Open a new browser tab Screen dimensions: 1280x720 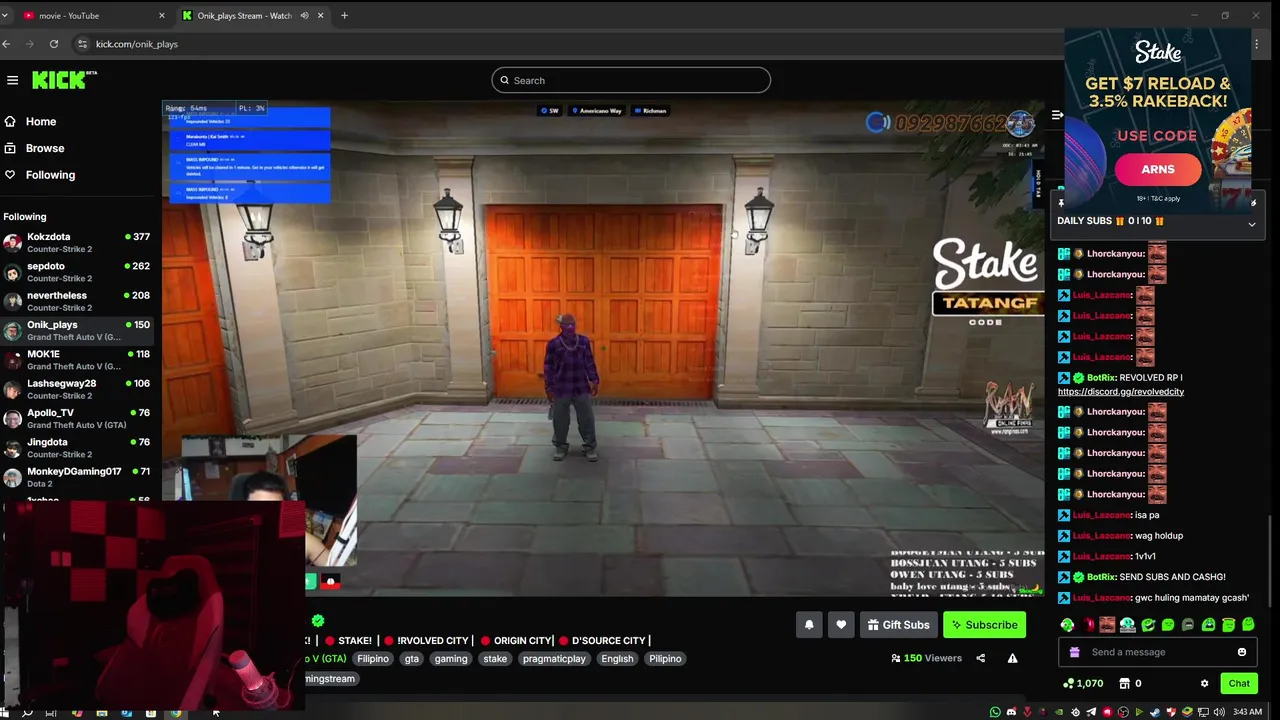[344, 15]
